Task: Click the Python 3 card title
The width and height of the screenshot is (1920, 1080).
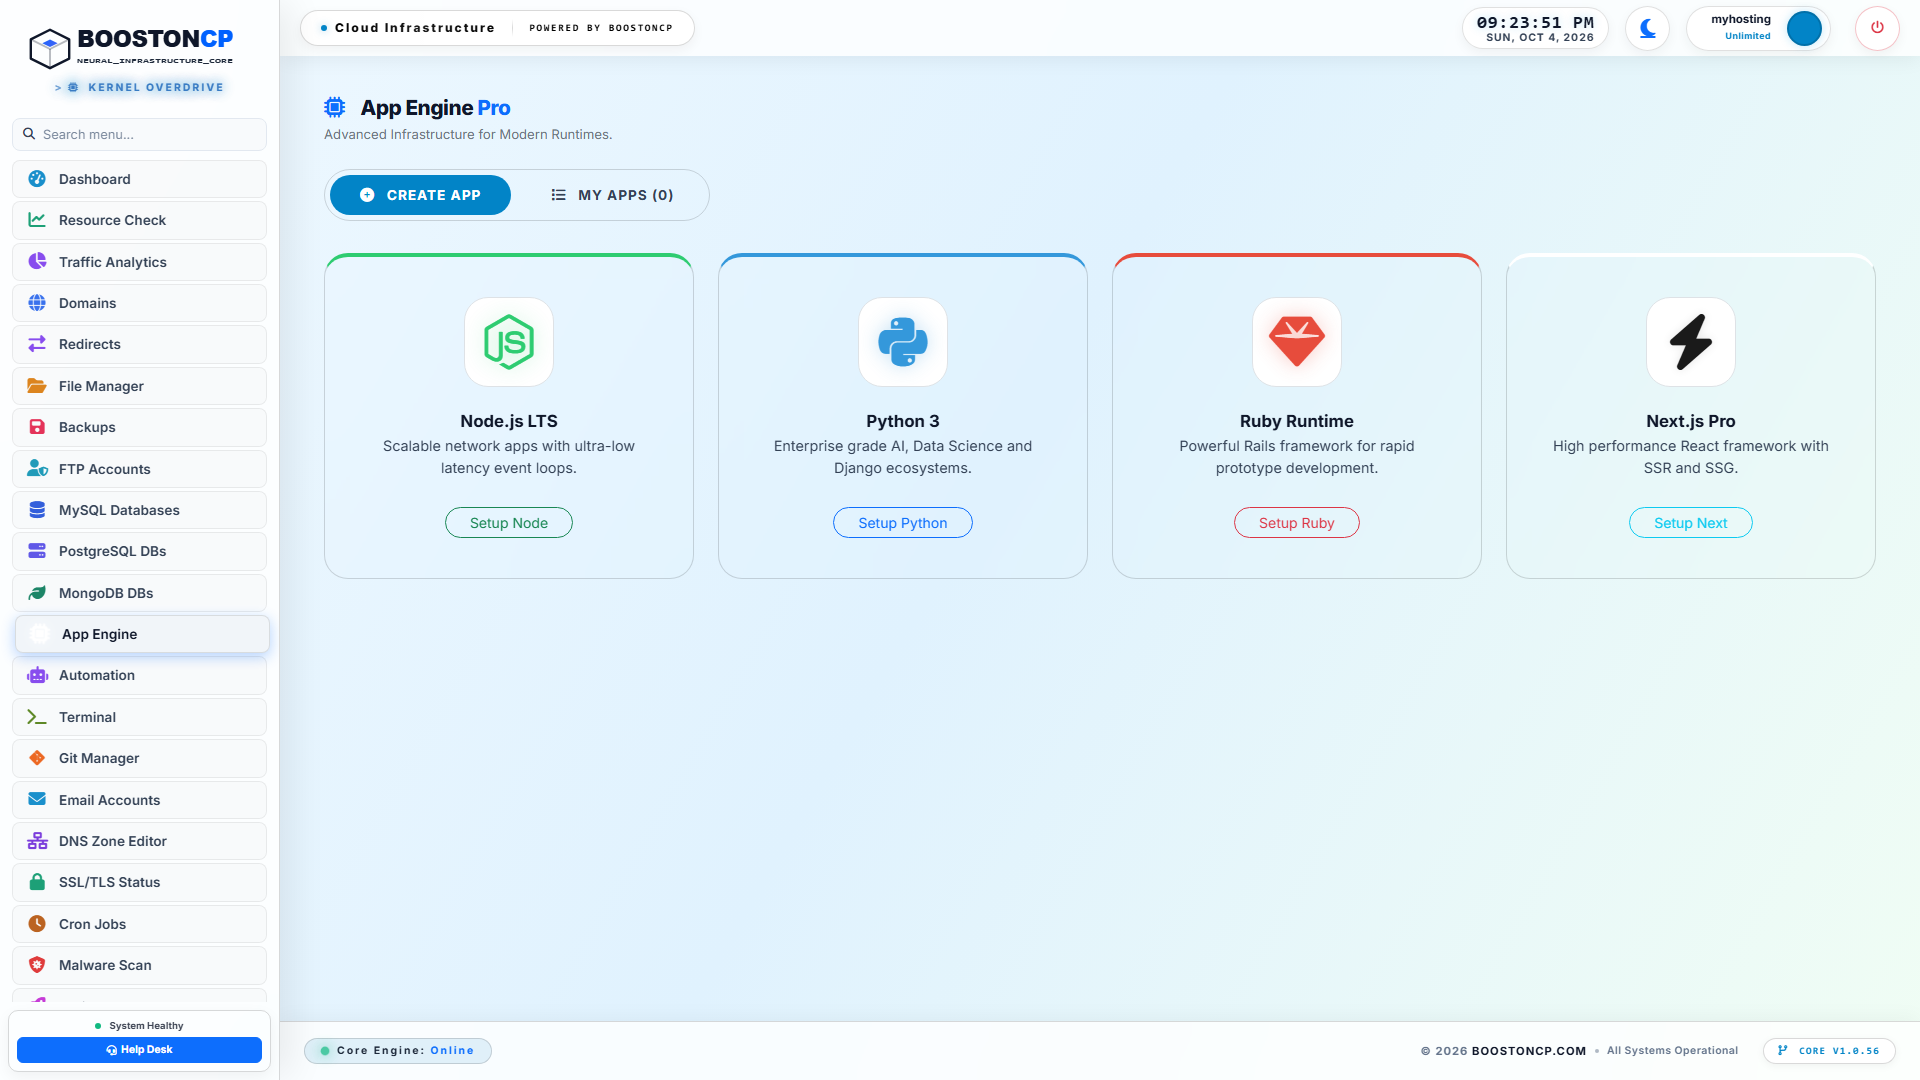Action: pyautogui.click(x=903, y=421)
